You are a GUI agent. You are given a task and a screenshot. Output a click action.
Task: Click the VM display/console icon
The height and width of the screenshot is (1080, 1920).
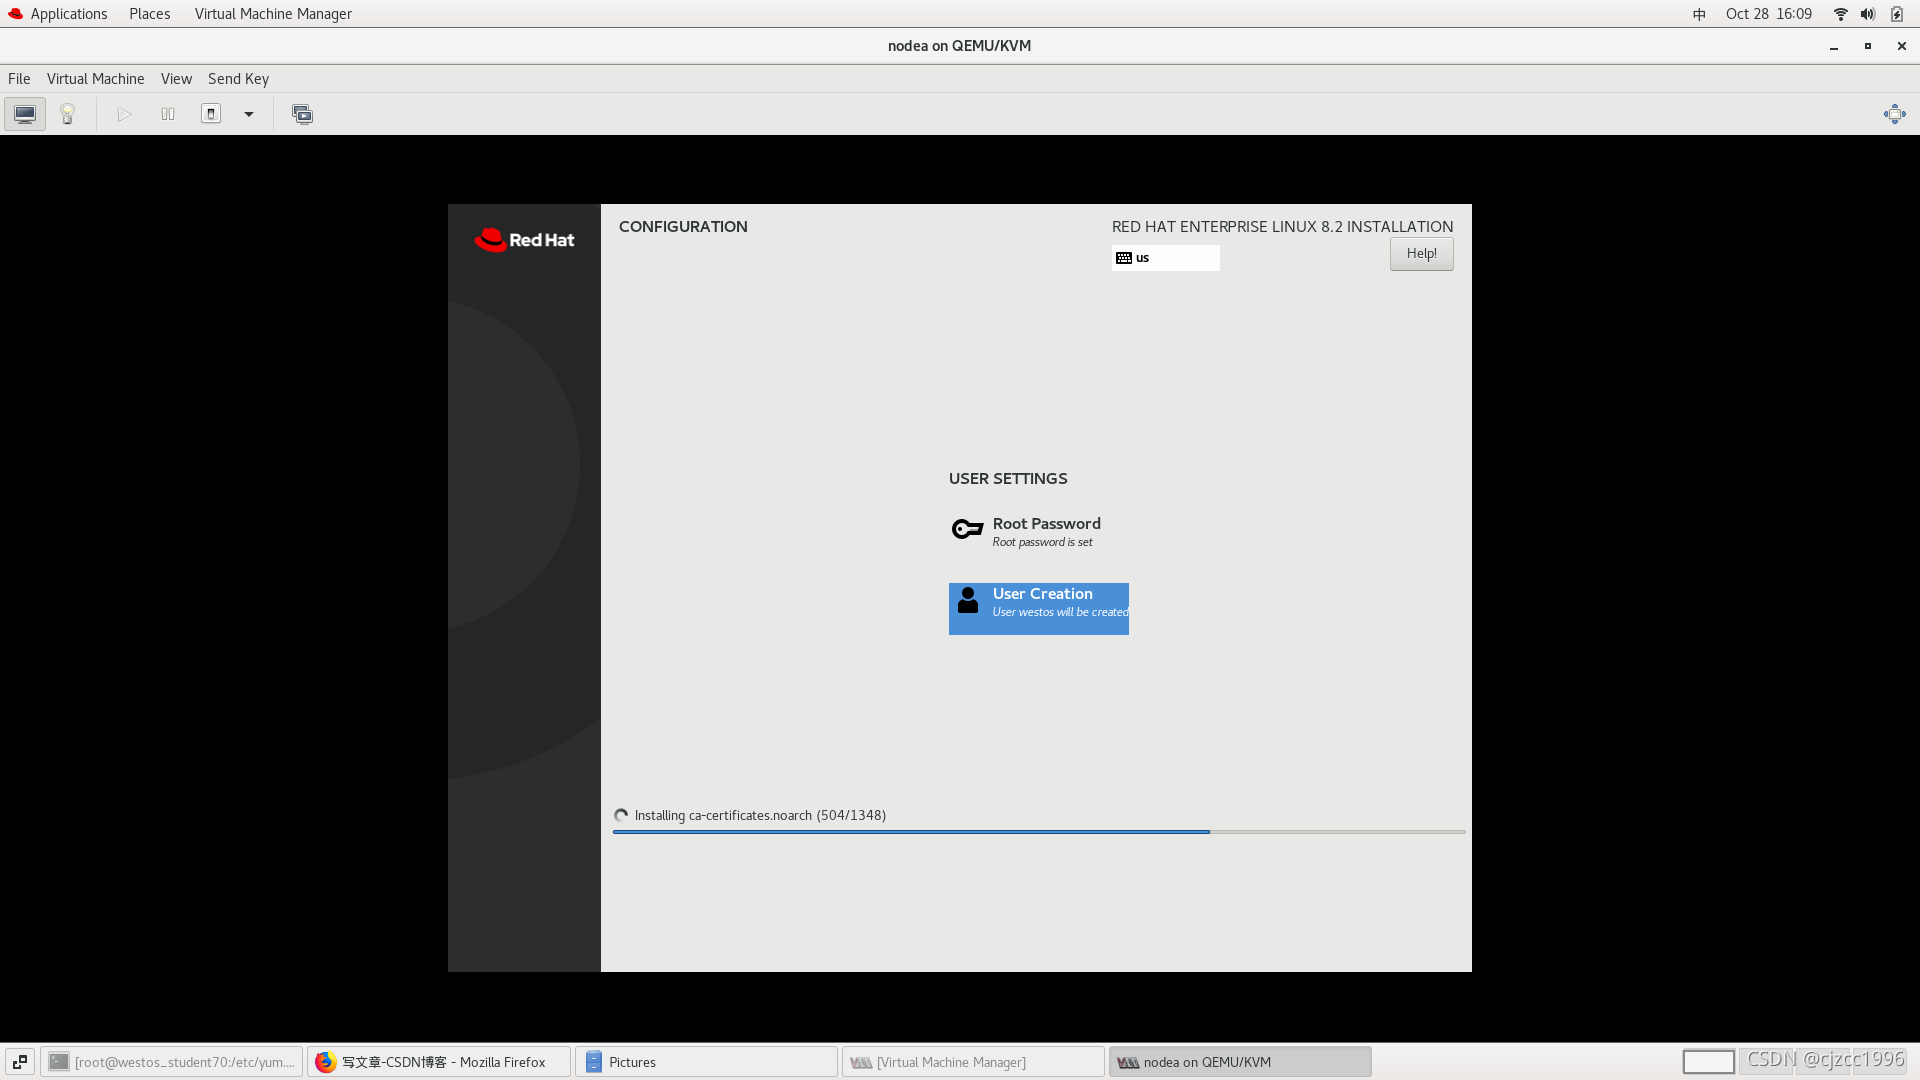(x=24, y=113)
